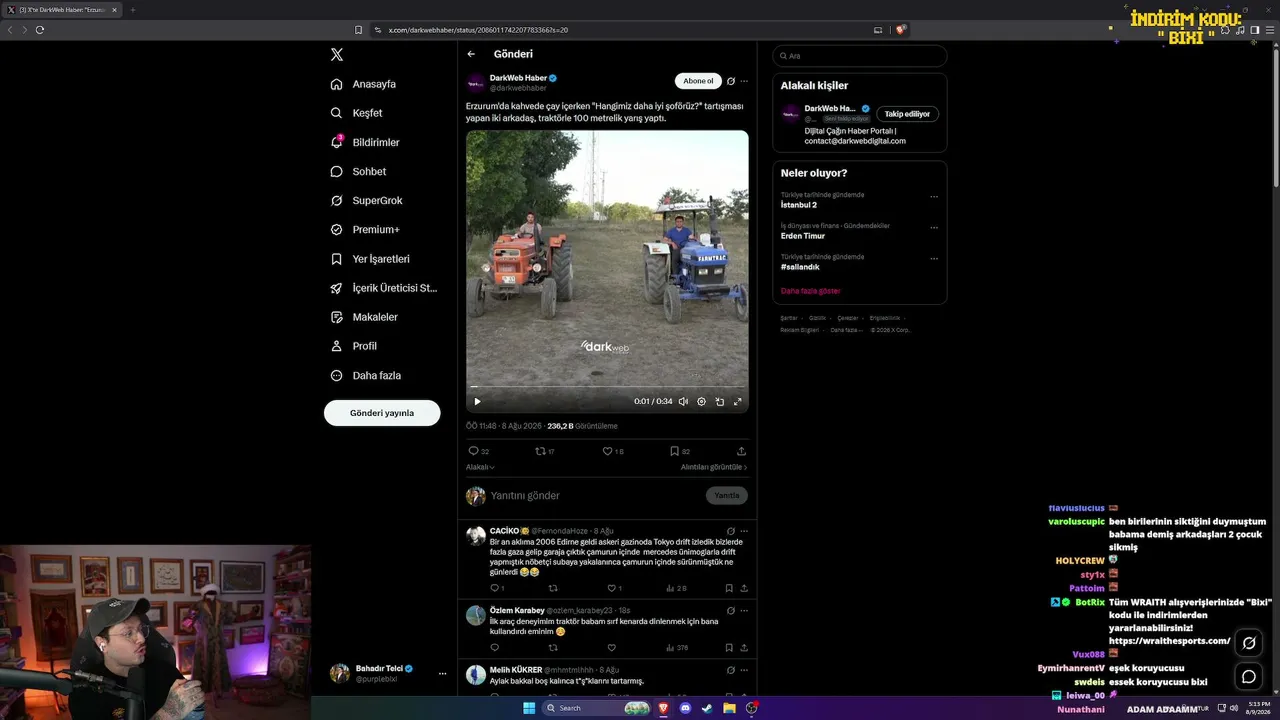1280x720 pixels.
Task: Share the main post
Action: (741, 451)
